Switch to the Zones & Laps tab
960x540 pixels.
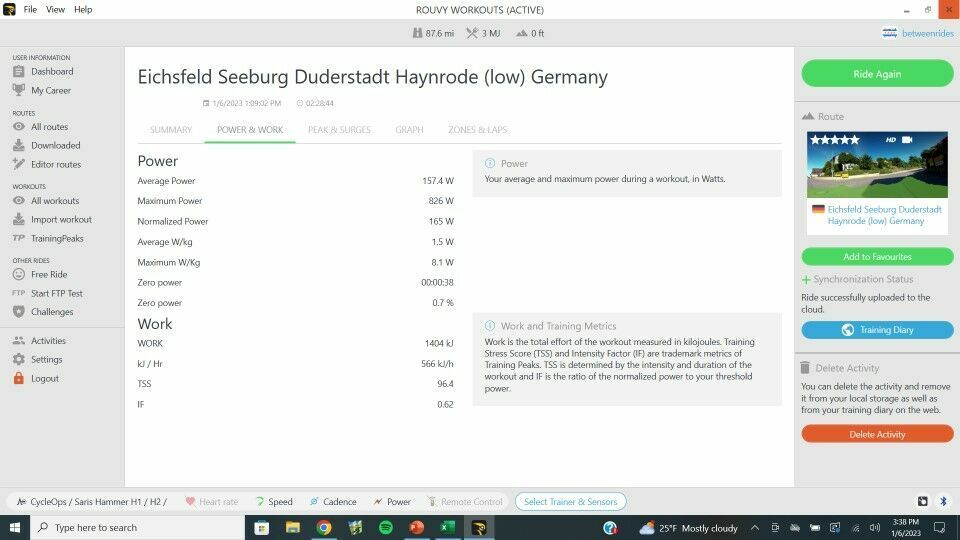(x=477, y=130)
